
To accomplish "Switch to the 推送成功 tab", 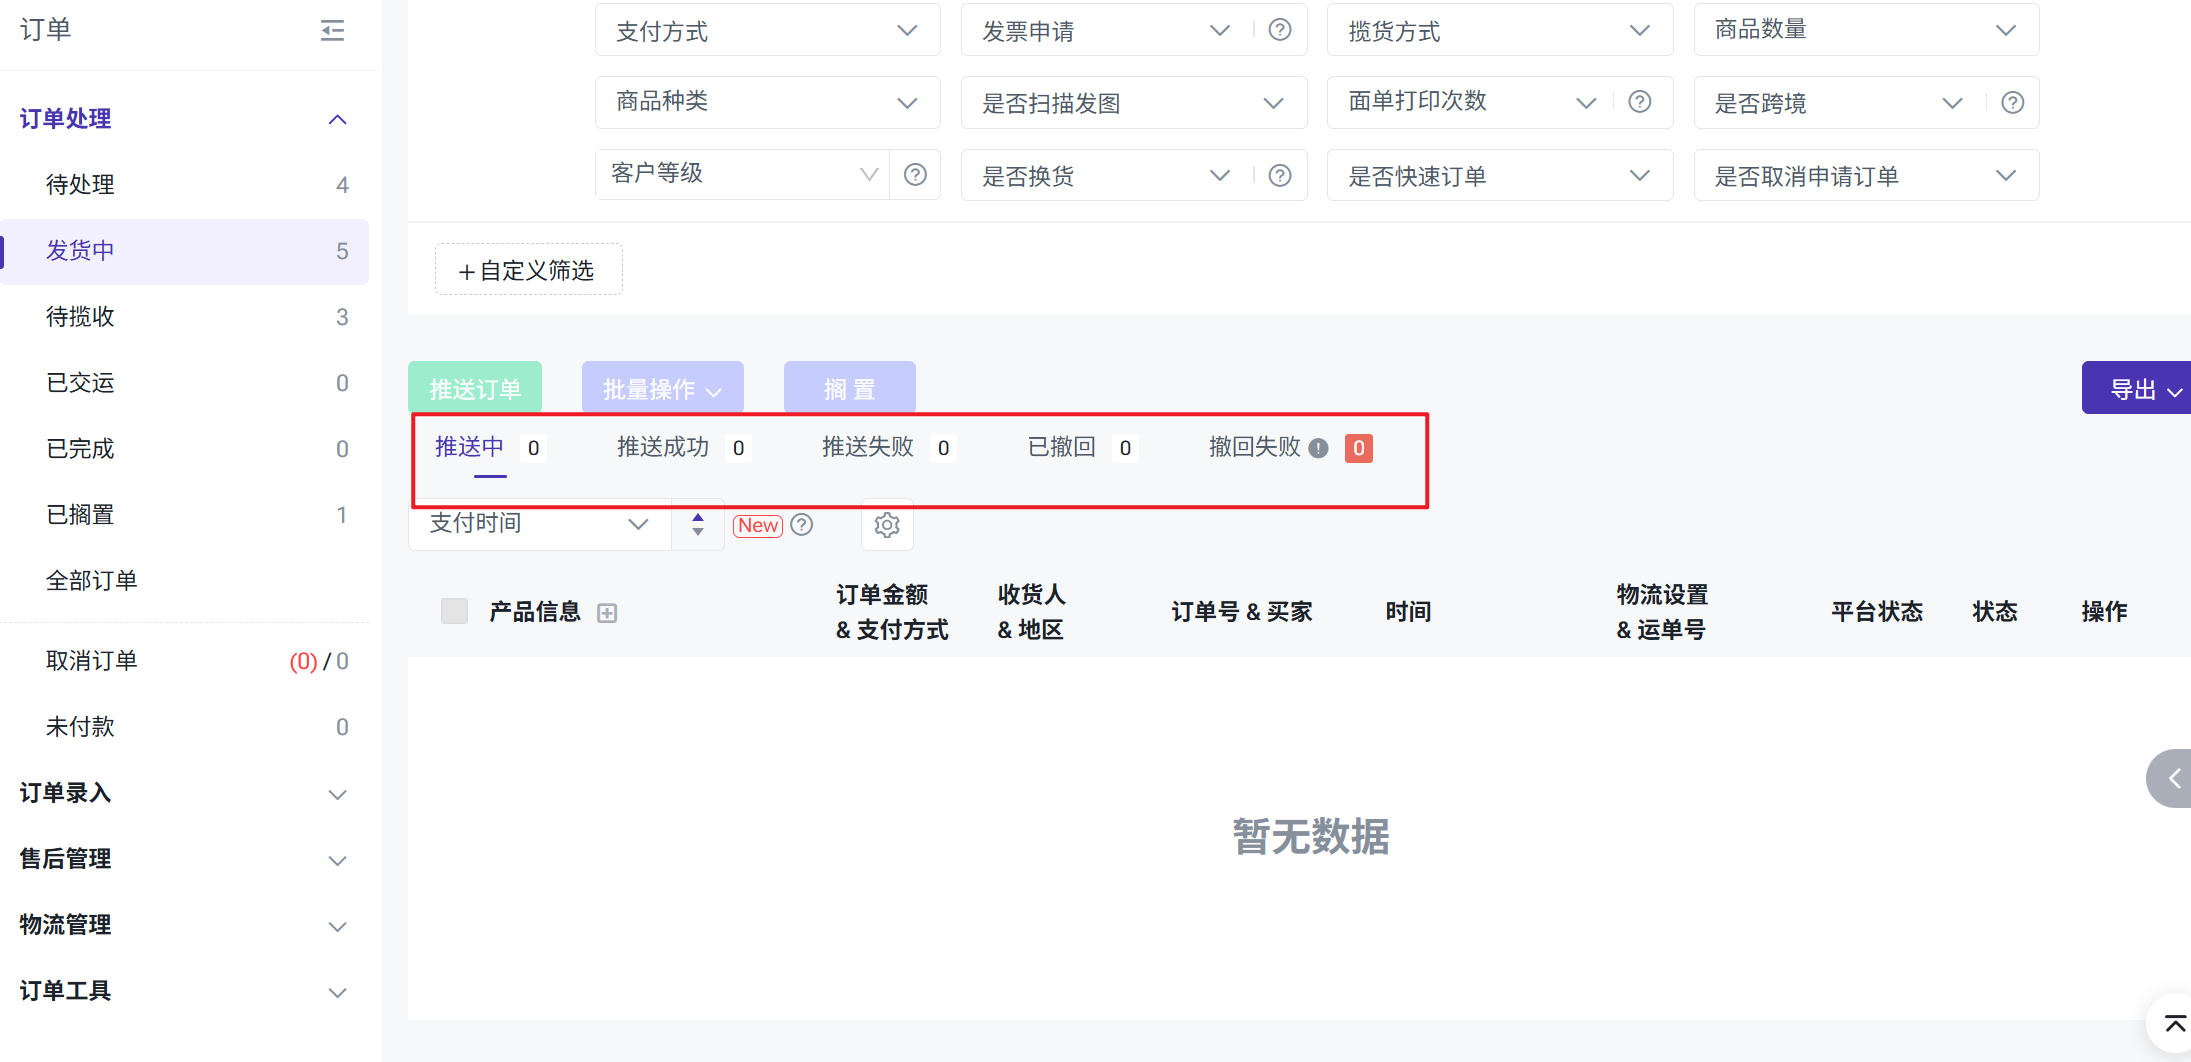I will 663,447.
